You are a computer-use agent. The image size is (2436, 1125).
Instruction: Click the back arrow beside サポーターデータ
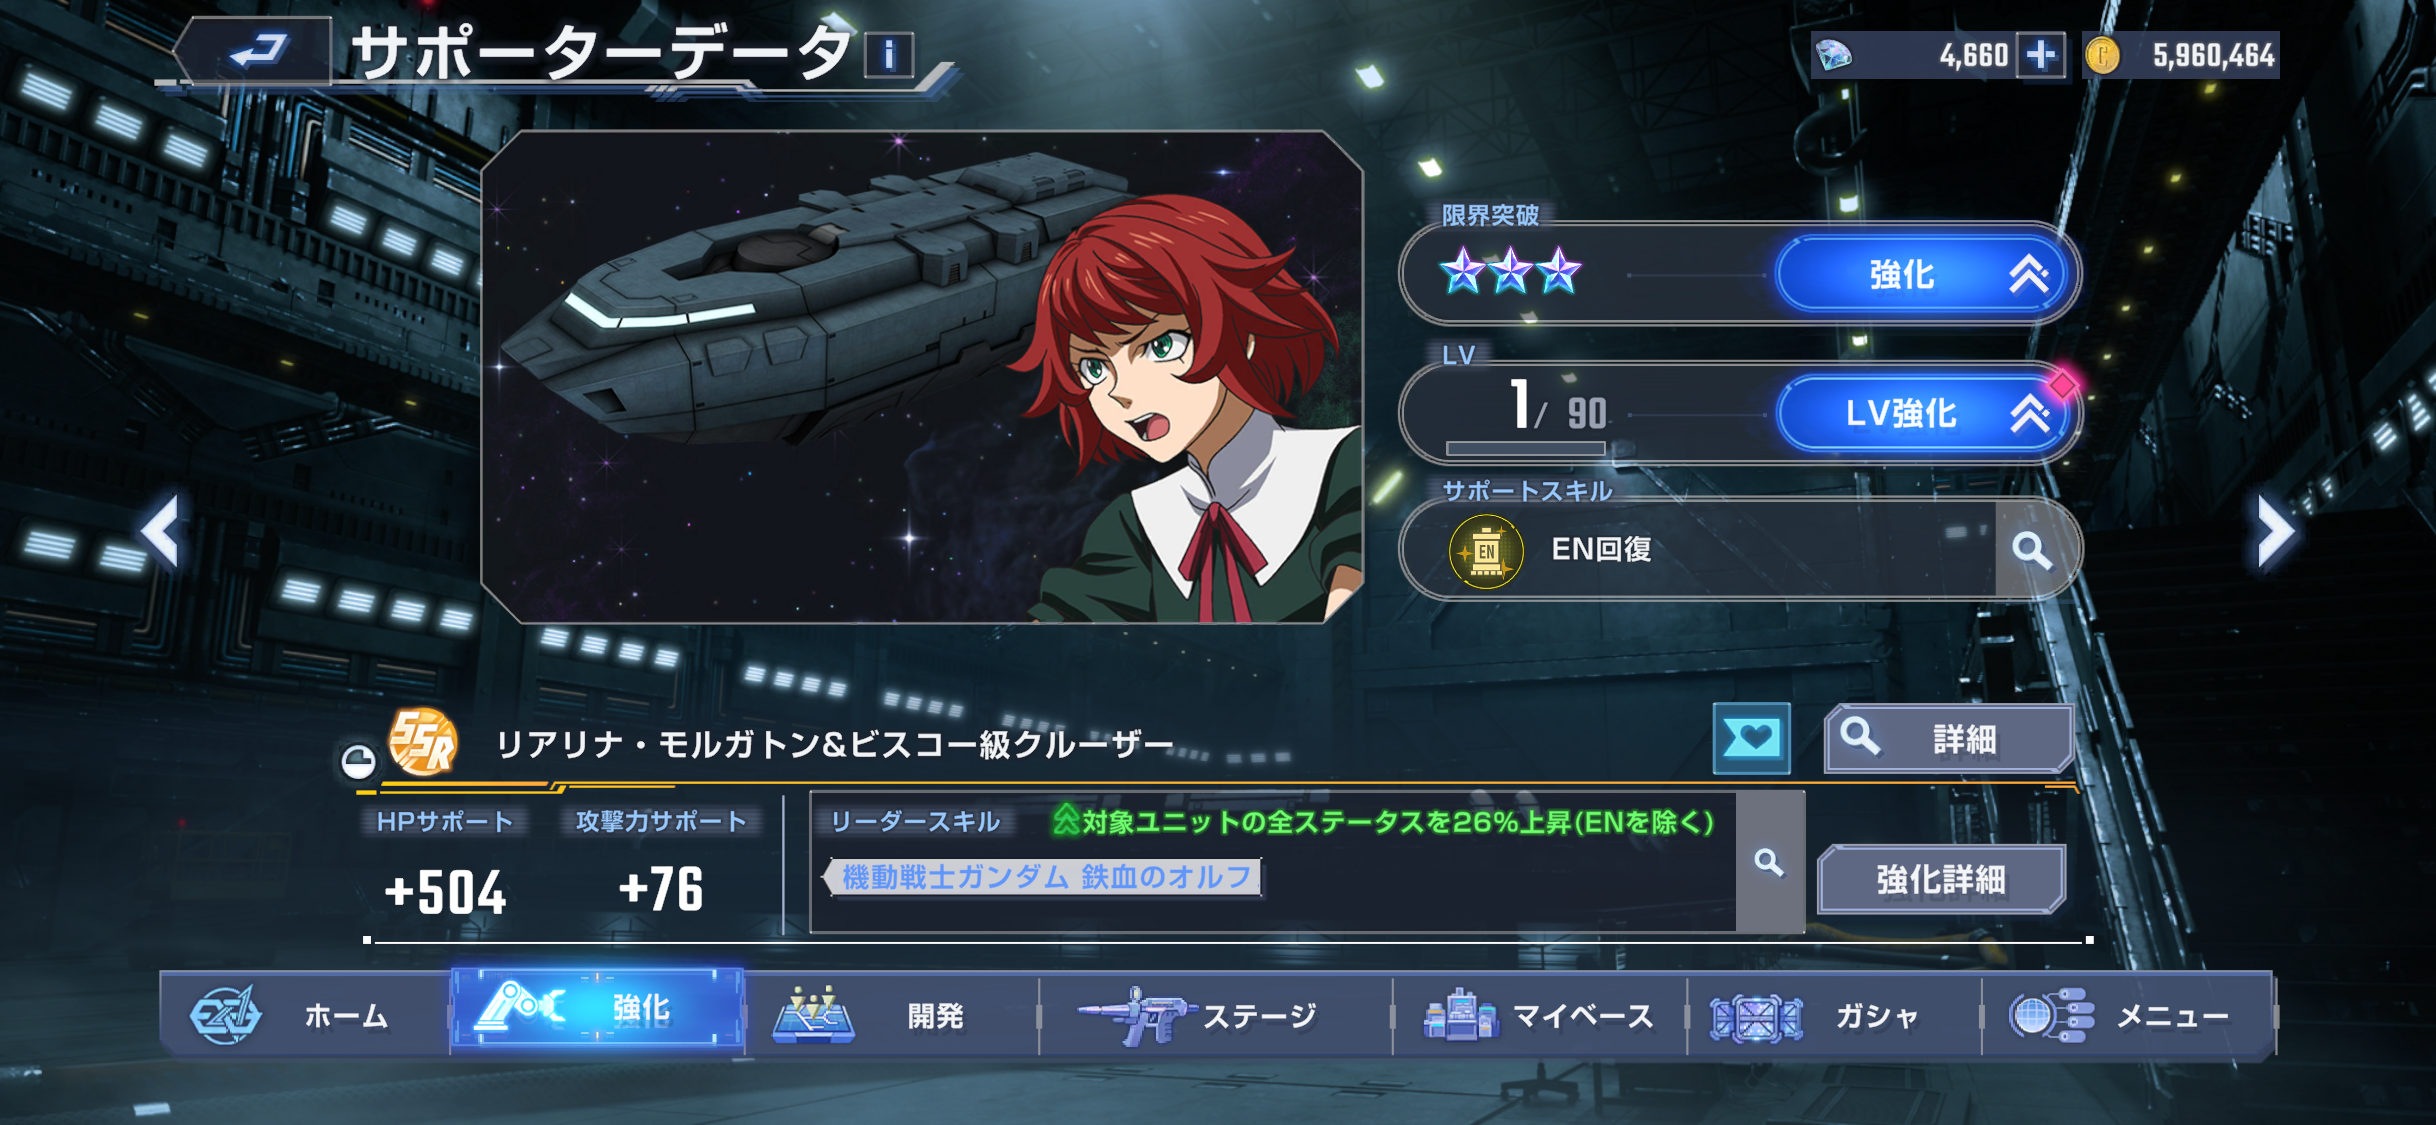(x=255, y=50)
